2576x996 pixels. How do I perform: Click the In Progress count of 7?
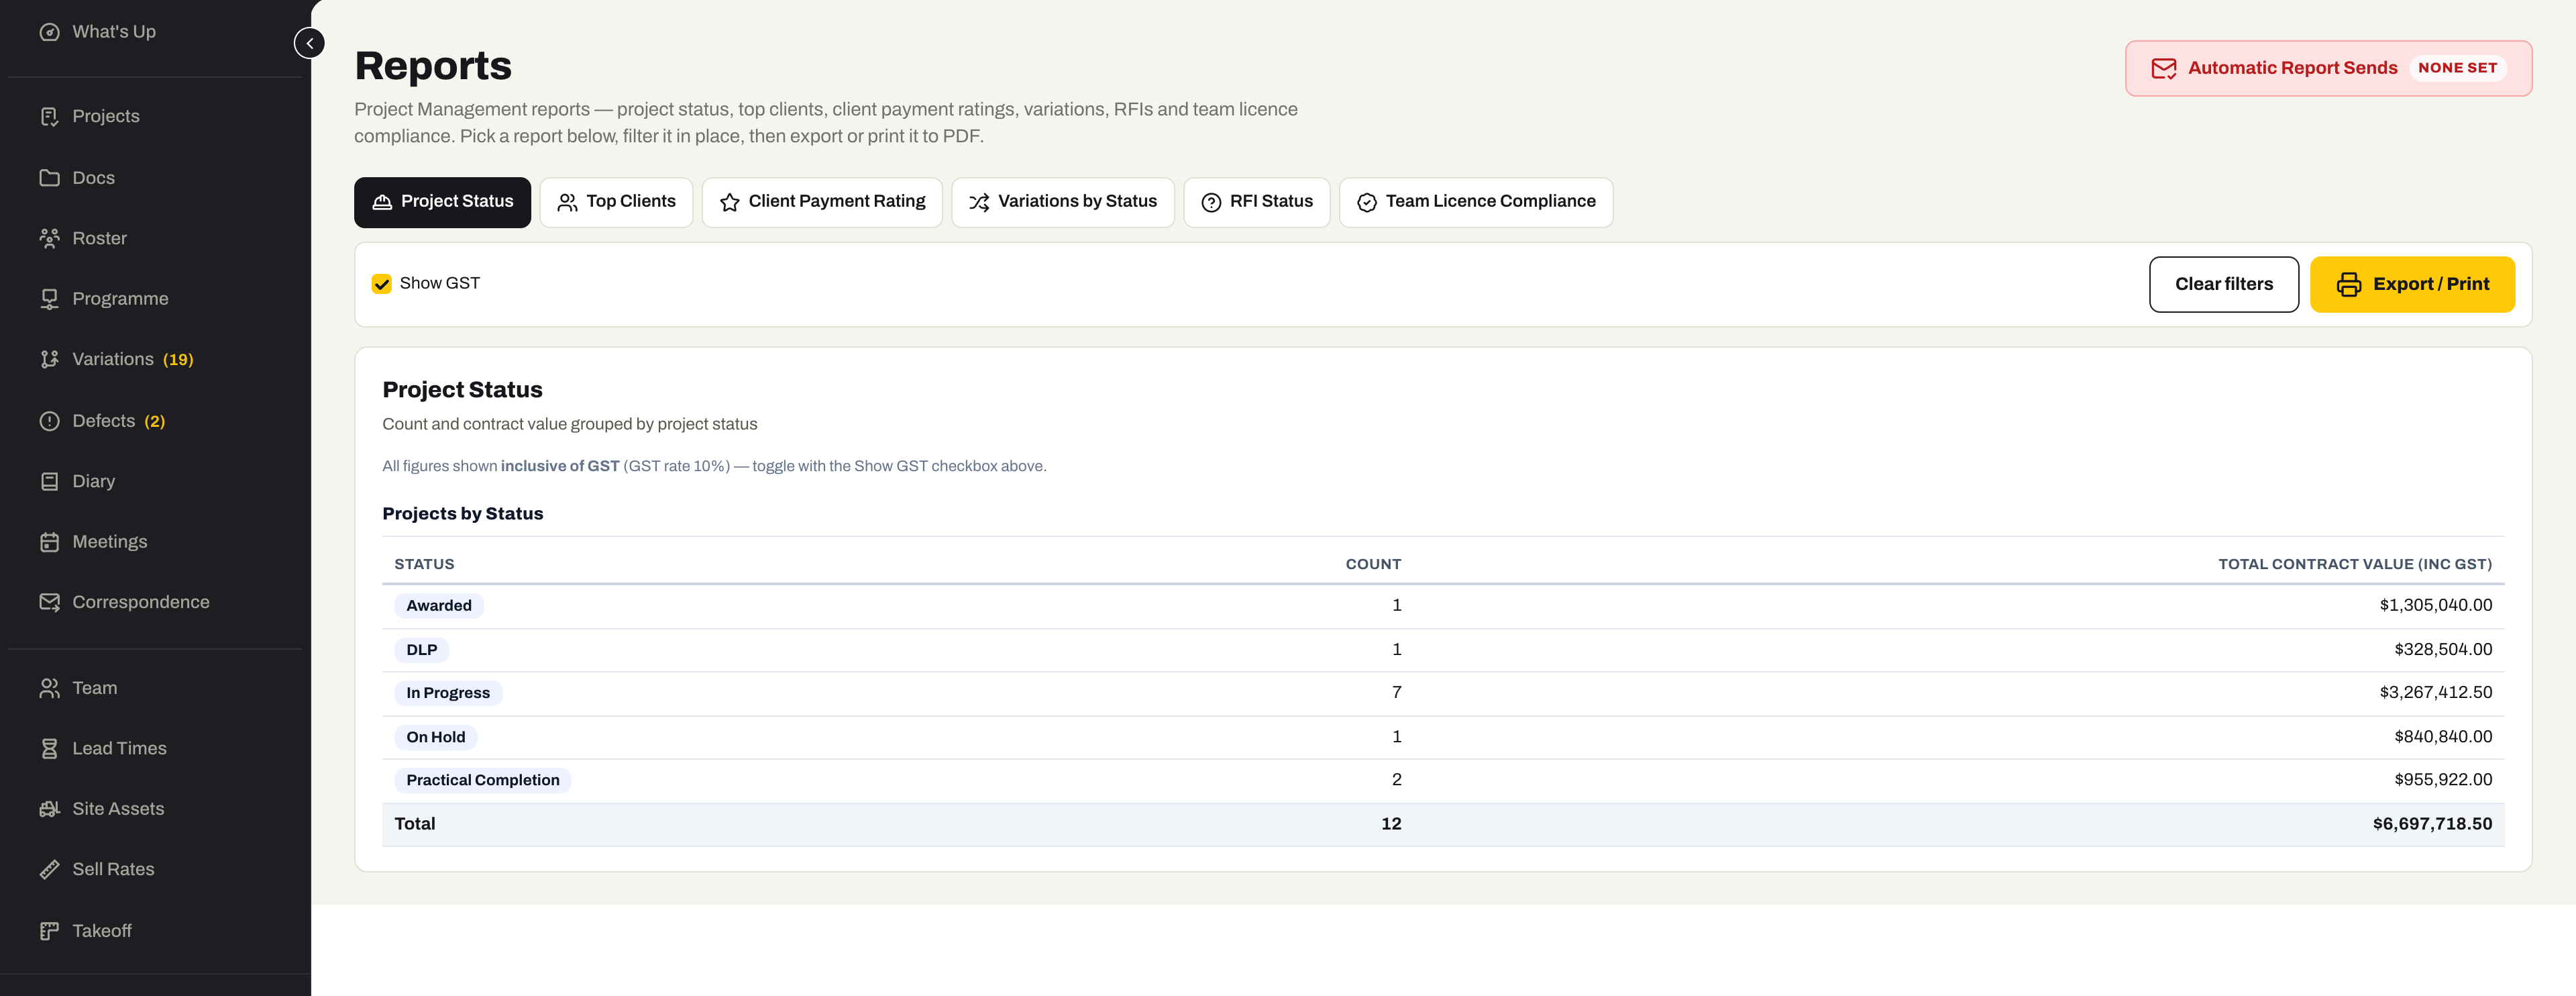1397,692
